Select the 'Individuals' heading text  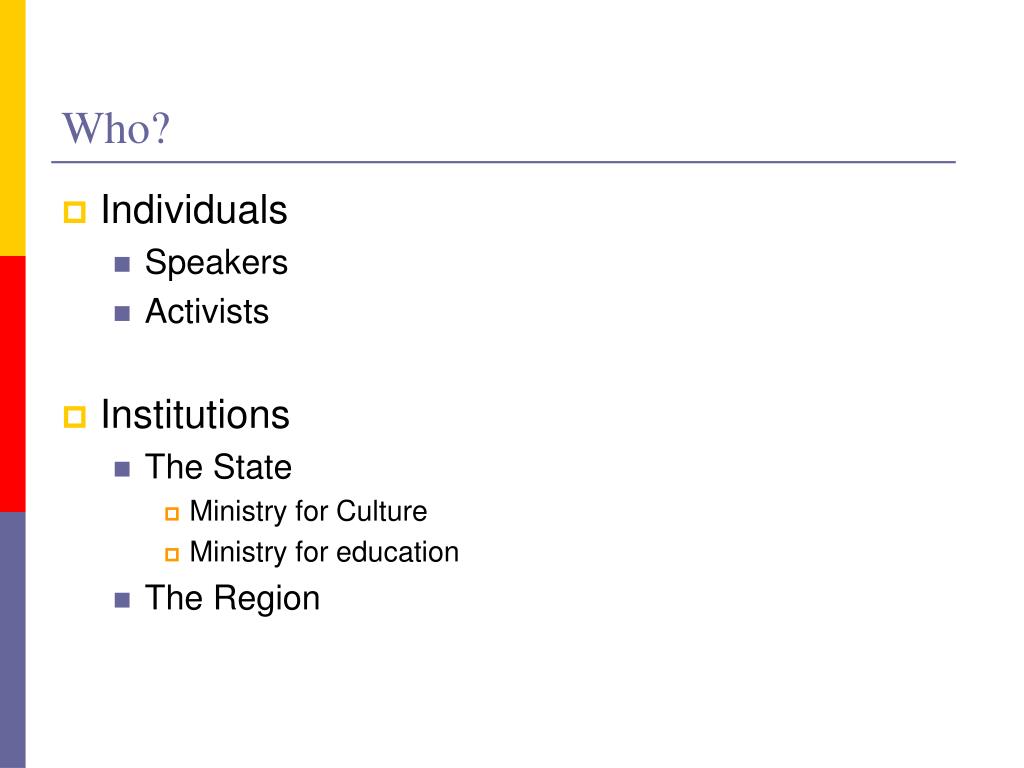[x=194, y=210]
